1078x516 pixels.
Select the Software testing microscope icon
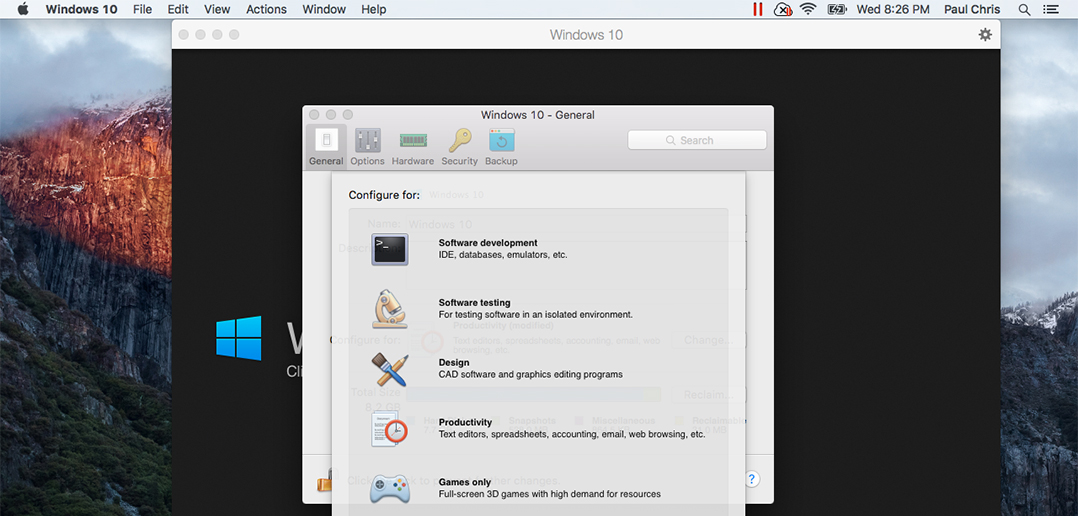390,309
